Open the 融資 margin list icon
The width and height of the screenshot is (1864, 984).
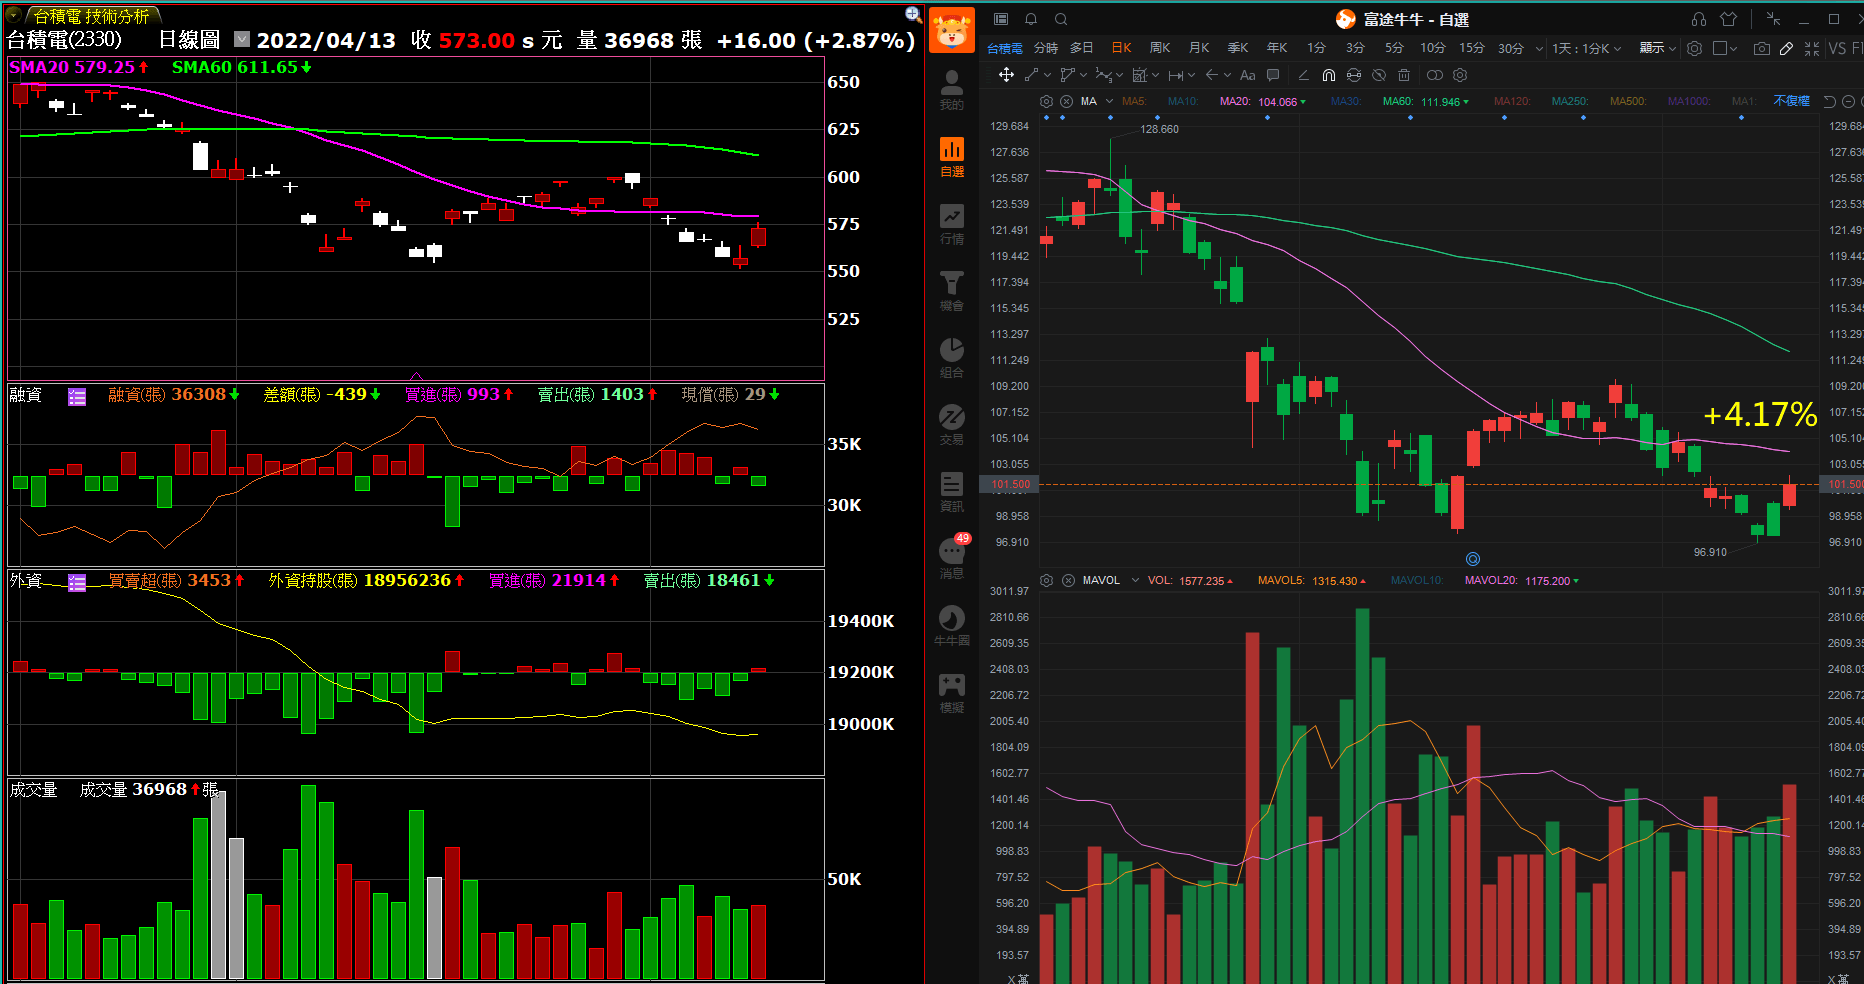77,397
